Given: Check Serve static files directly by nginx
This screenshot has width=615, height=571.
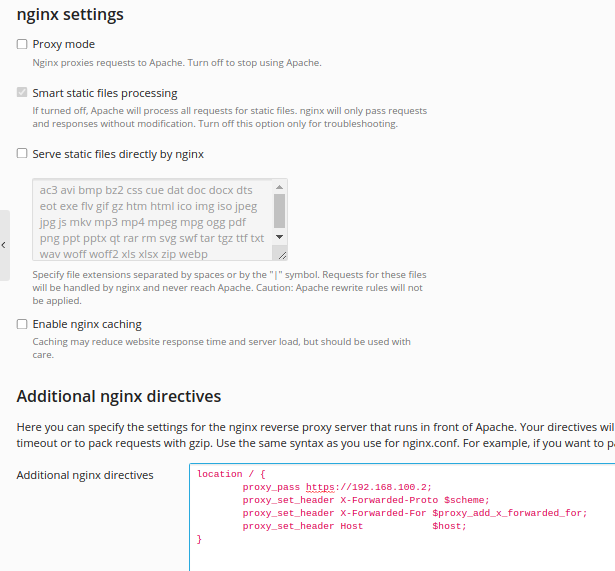Looking at the screenshot, I should pos(22,153).
